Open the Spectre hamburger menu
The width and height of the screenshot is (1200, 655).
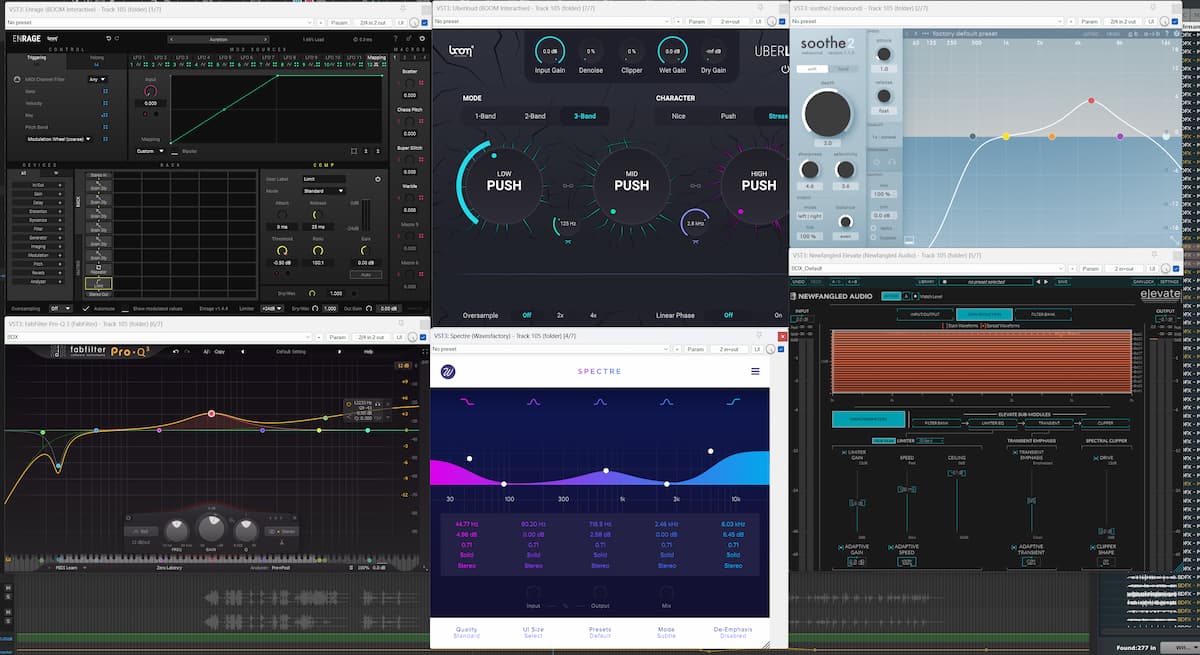click(x=755, y=371)
